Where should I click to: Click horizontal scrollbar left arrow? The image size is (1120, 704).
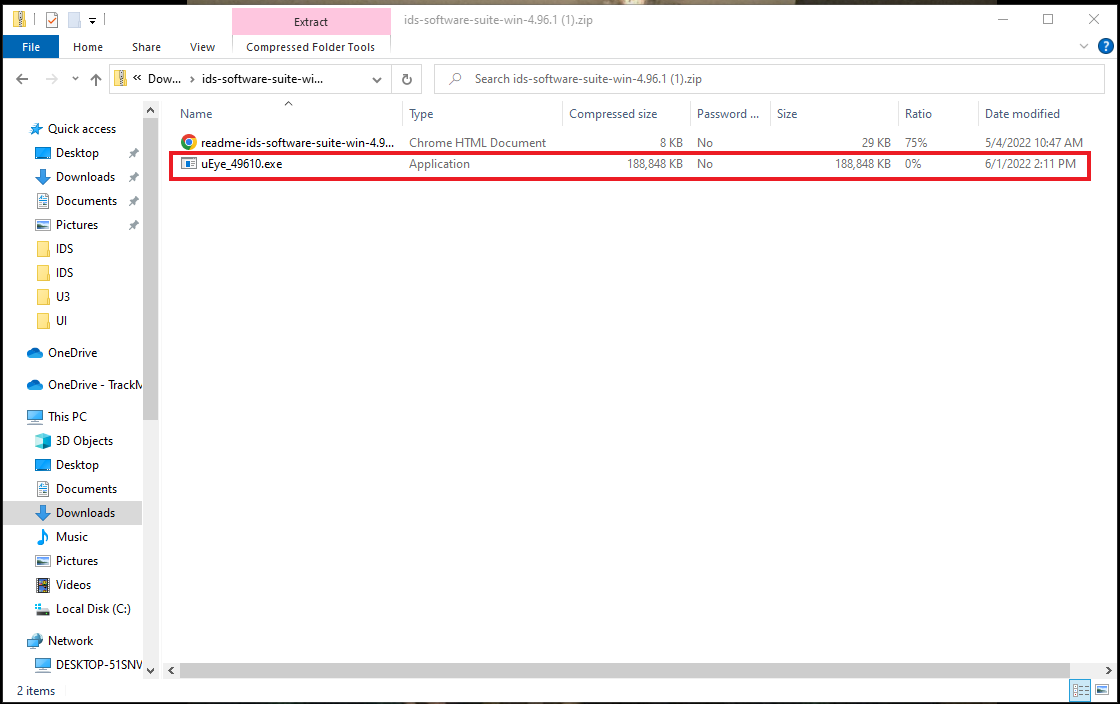tap(171, 670)
